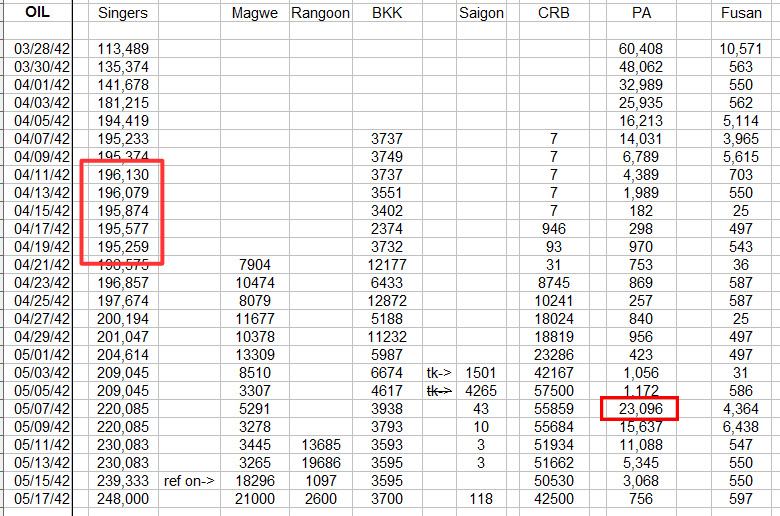Select BKK value 12177
Viewport: 780px width, 516px height.
coord(387,265)
